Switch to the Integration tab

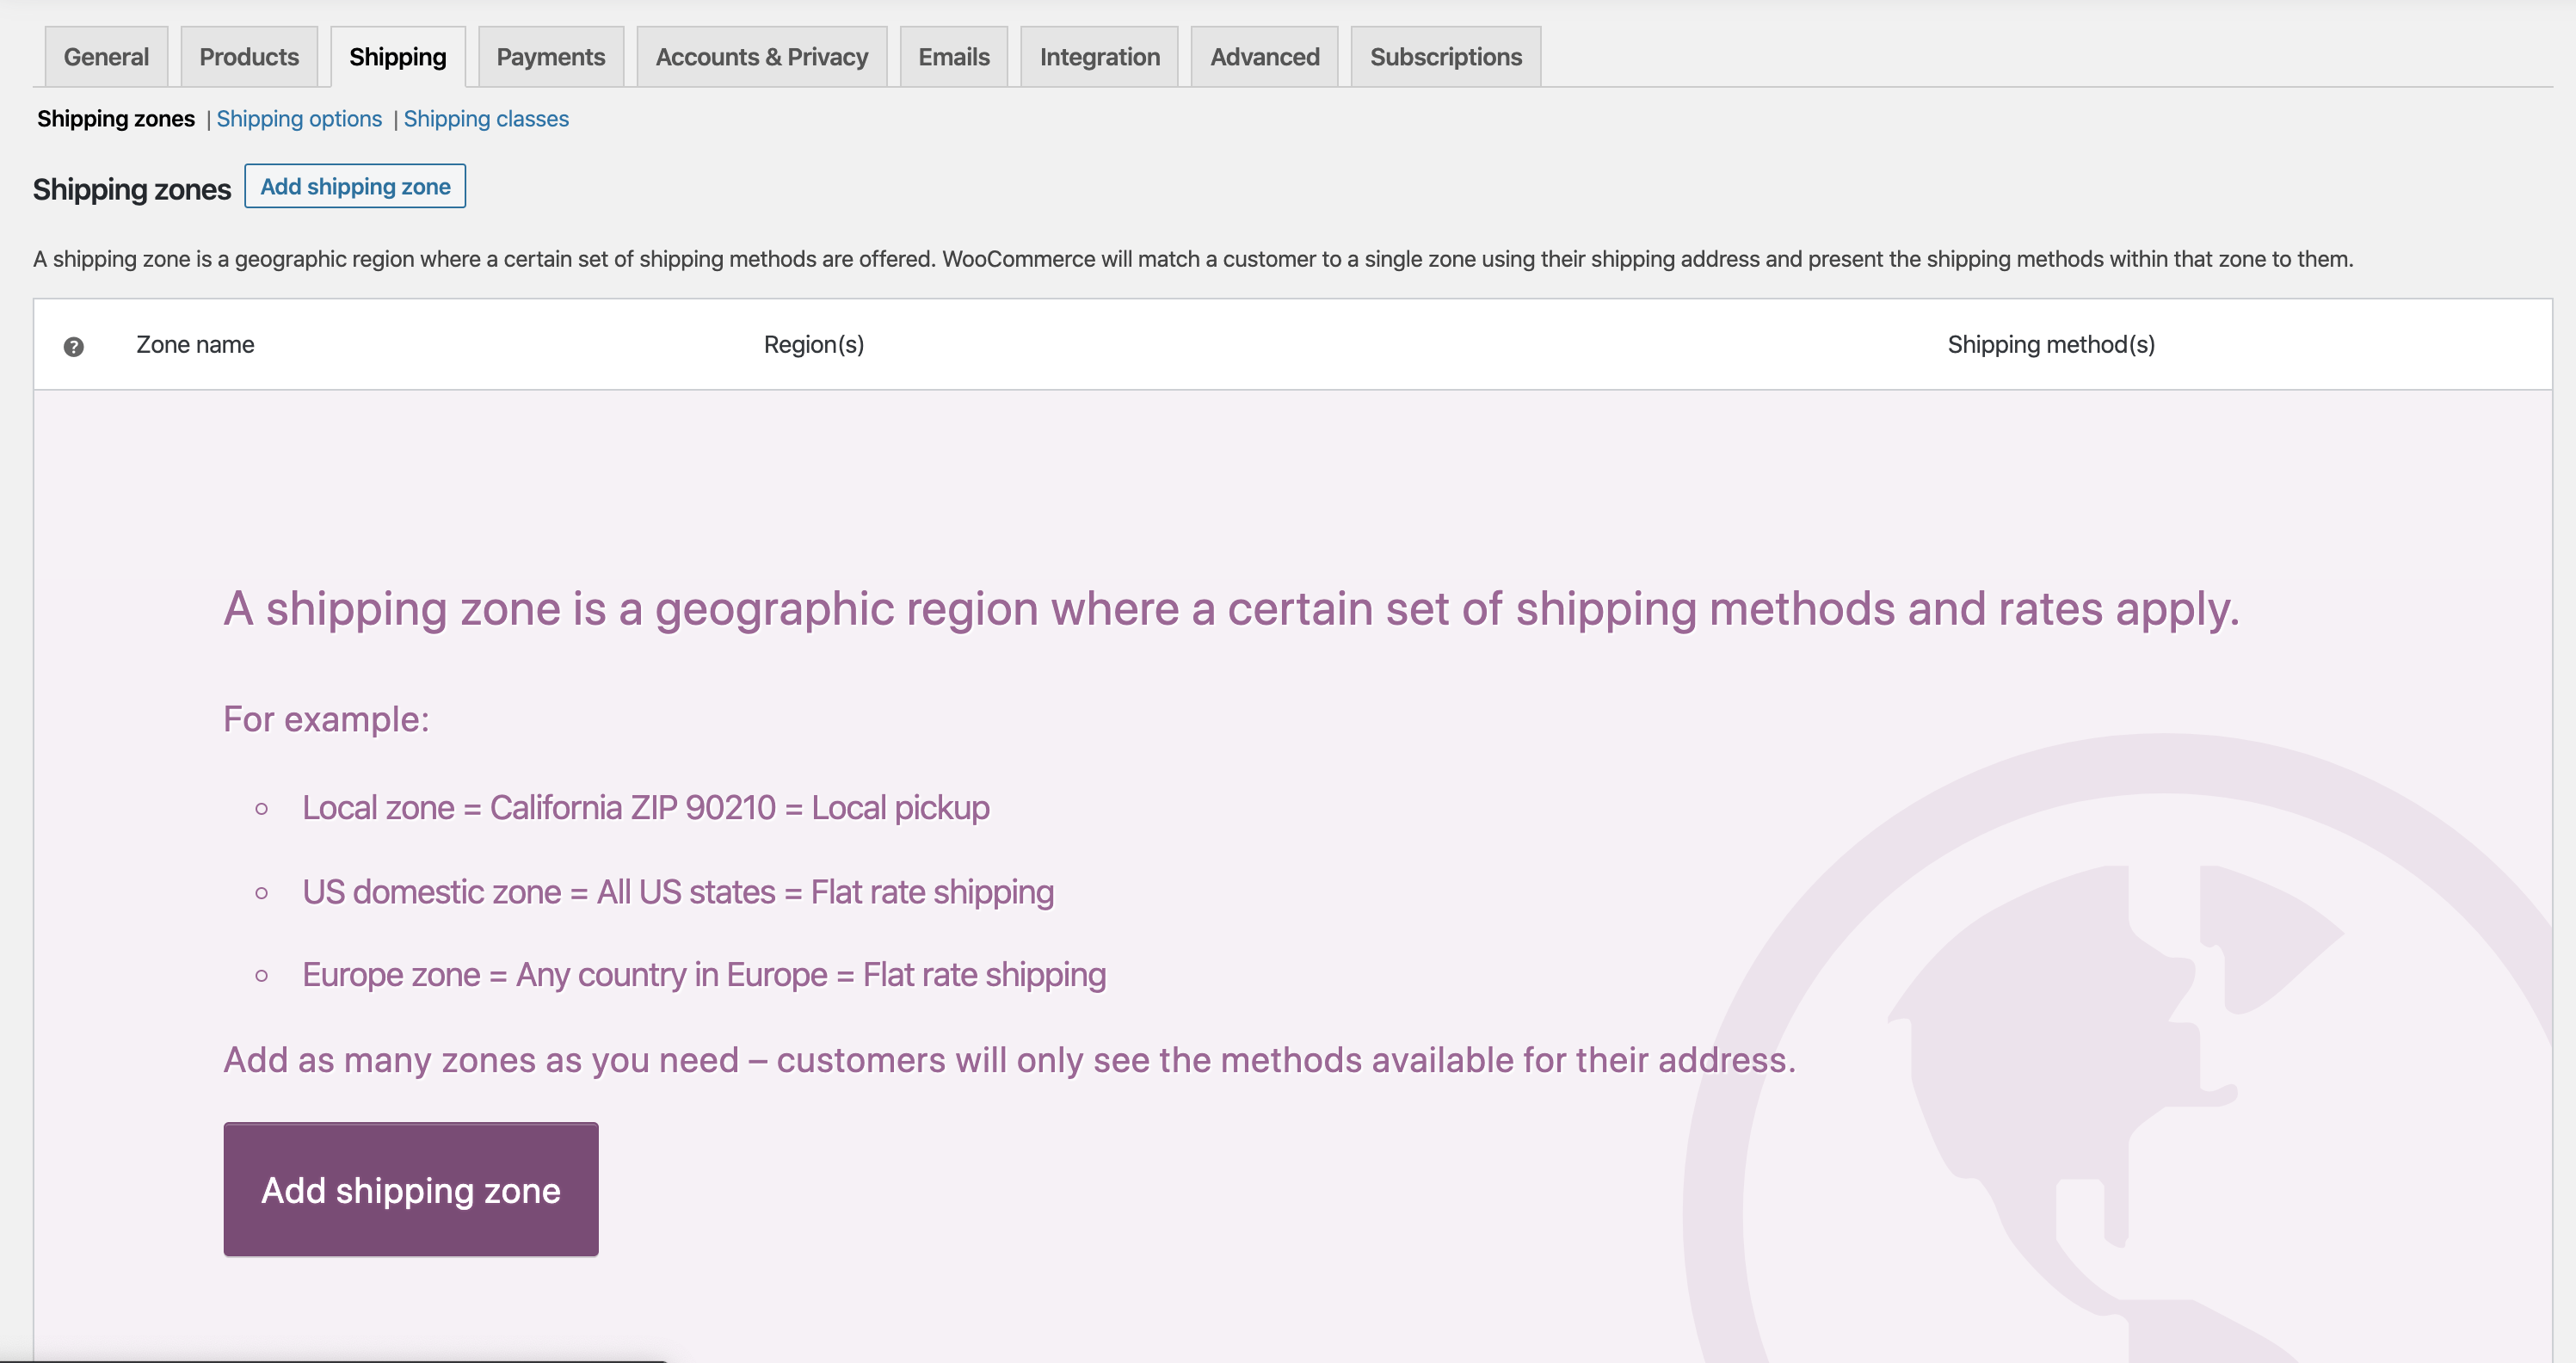tap(1099, 57)
